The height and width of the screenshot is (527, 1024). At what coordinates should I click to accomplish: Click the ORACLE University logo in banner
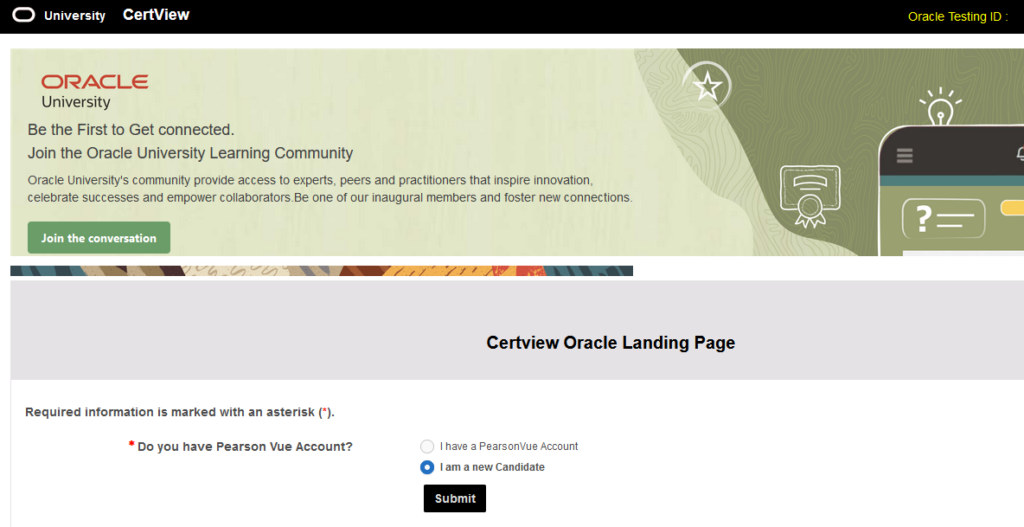point(94,91)
